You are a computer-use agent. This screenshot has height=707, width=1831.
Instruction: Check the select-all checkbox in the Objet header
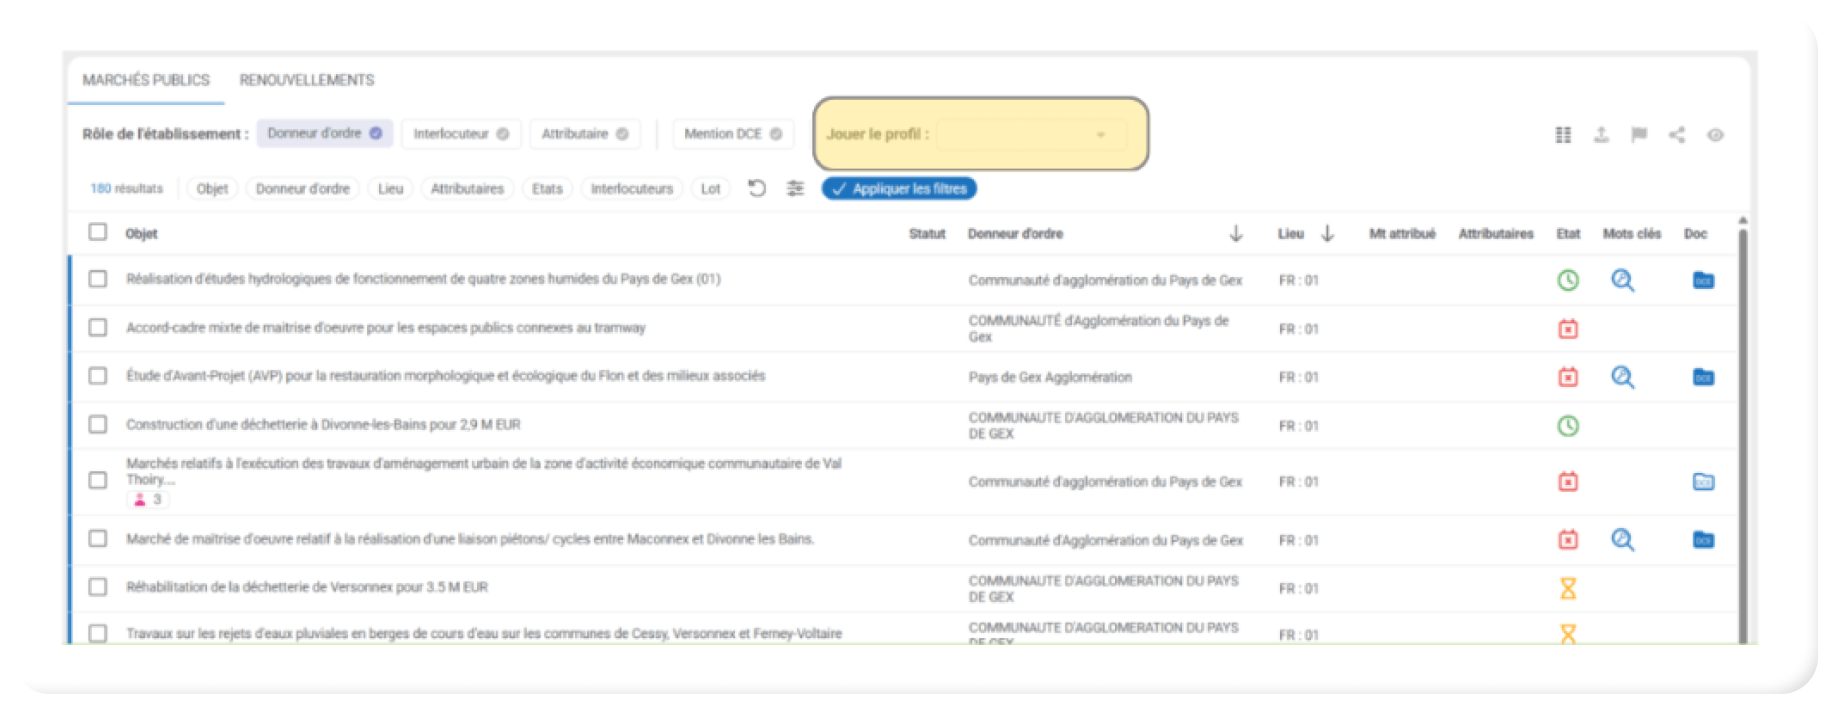97,232
